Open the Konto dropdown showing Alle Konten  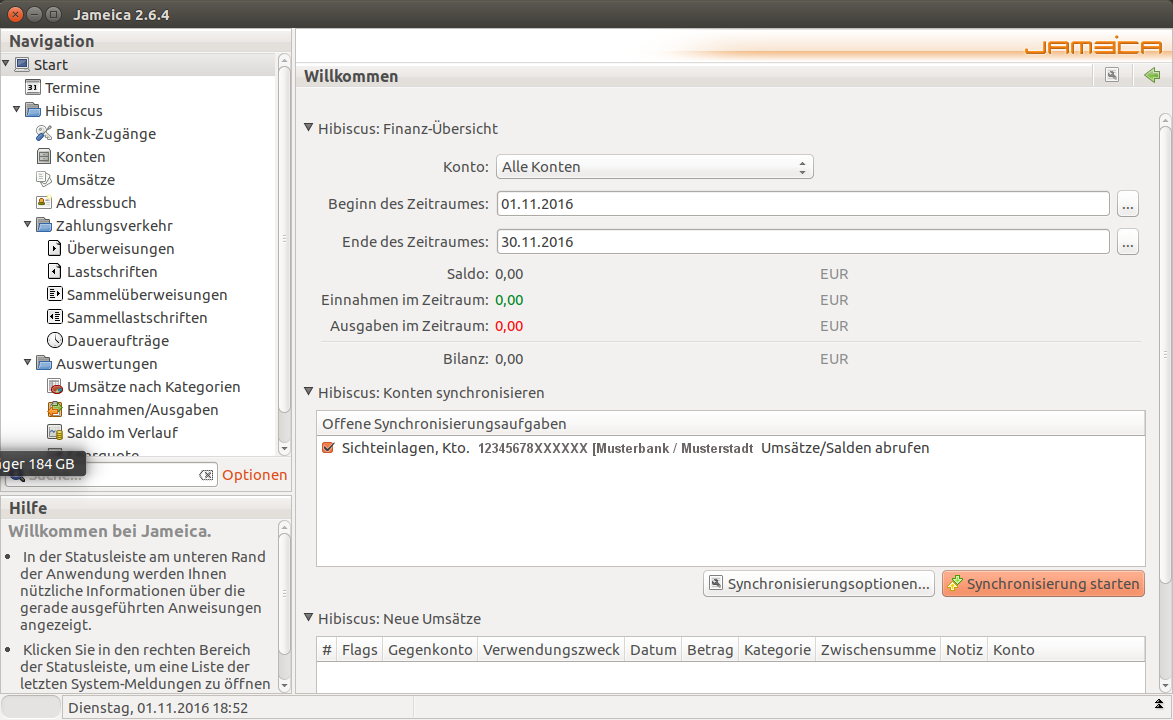coord(655,167)
